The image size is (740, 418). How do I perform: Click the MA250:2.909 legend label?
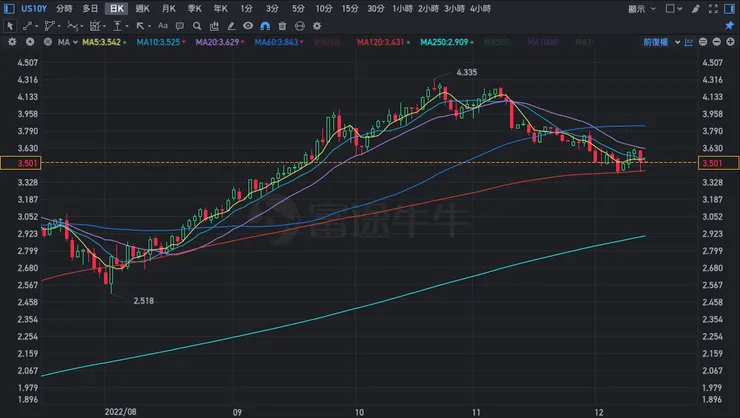pyautogui.click(x=447, y=42)
